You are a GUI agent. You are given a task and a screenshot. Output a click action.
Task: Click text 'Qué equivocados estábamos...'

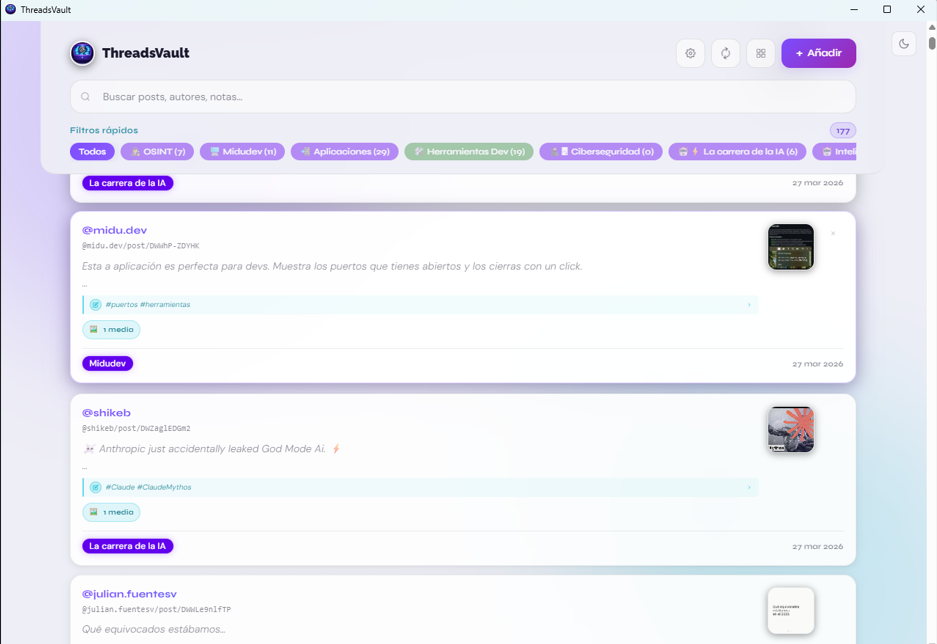click(x=154, y=629)
